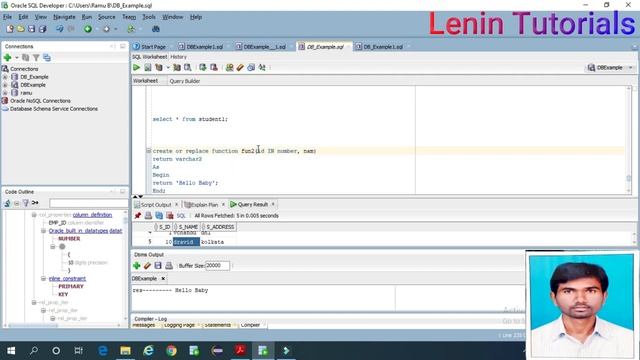This screenshot has width=640, height=360.
Task: Close the DBExample tab in Dbms Output
Action: pyautogui.click(x=163, y=278)
